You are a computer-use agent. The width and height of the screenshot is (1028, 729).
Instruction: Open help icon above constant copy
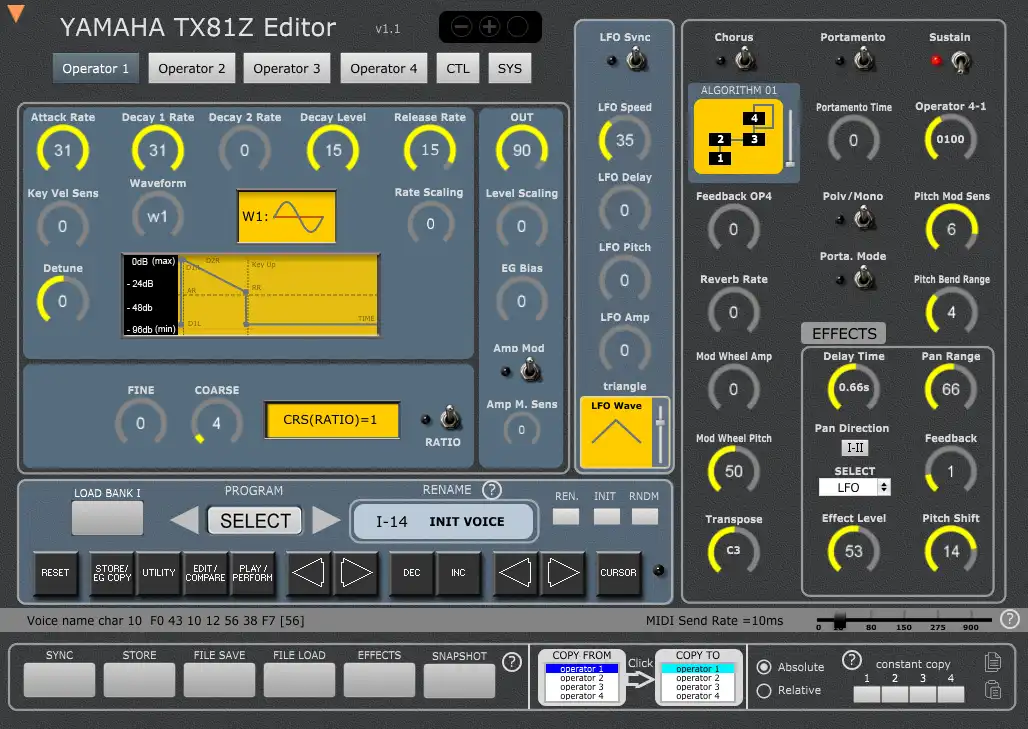click(851, 660)
